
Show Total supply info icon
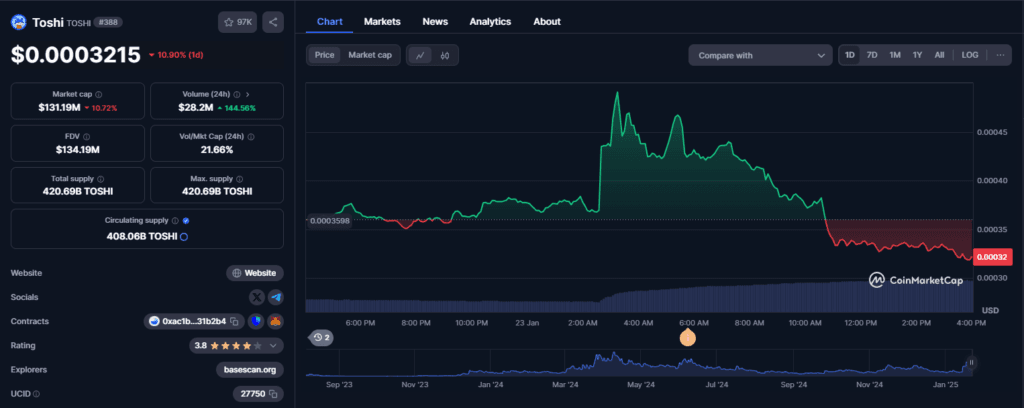101,179
